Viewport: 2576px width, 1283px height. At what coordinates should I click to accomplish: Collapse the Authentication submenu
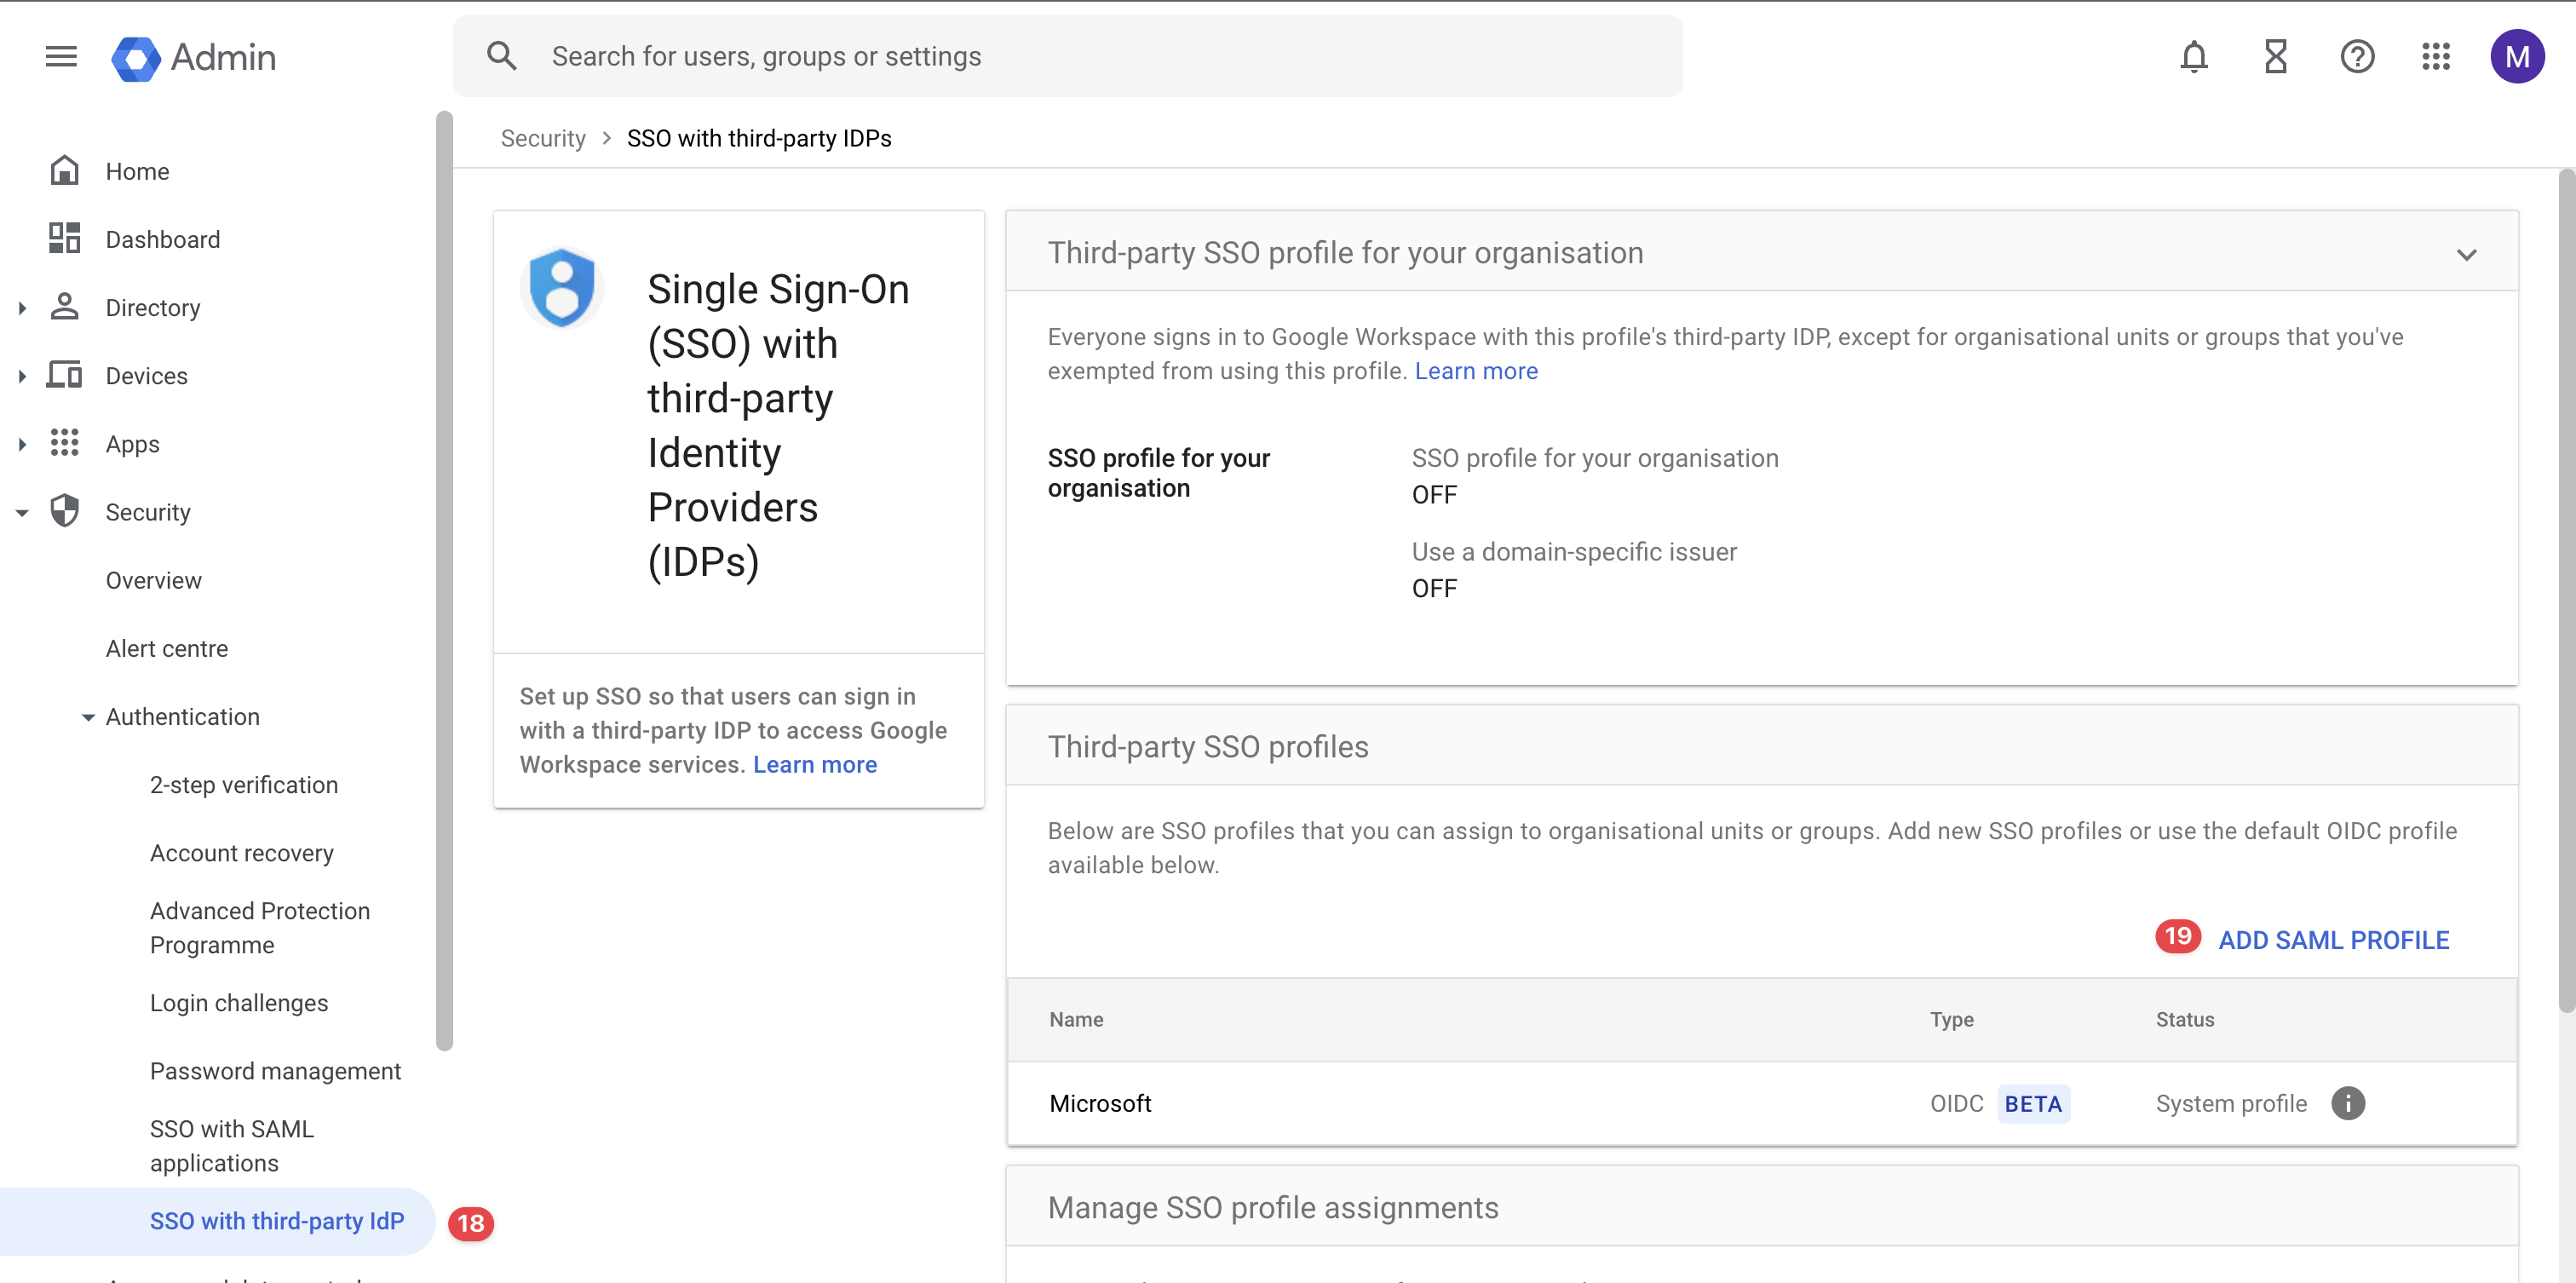88,717
